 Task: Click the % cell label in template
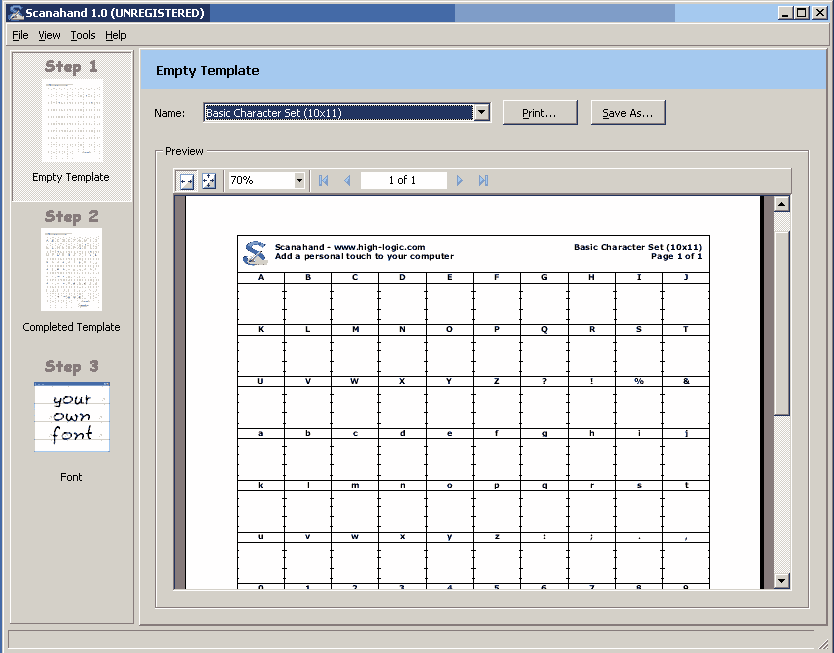[639, 381]
